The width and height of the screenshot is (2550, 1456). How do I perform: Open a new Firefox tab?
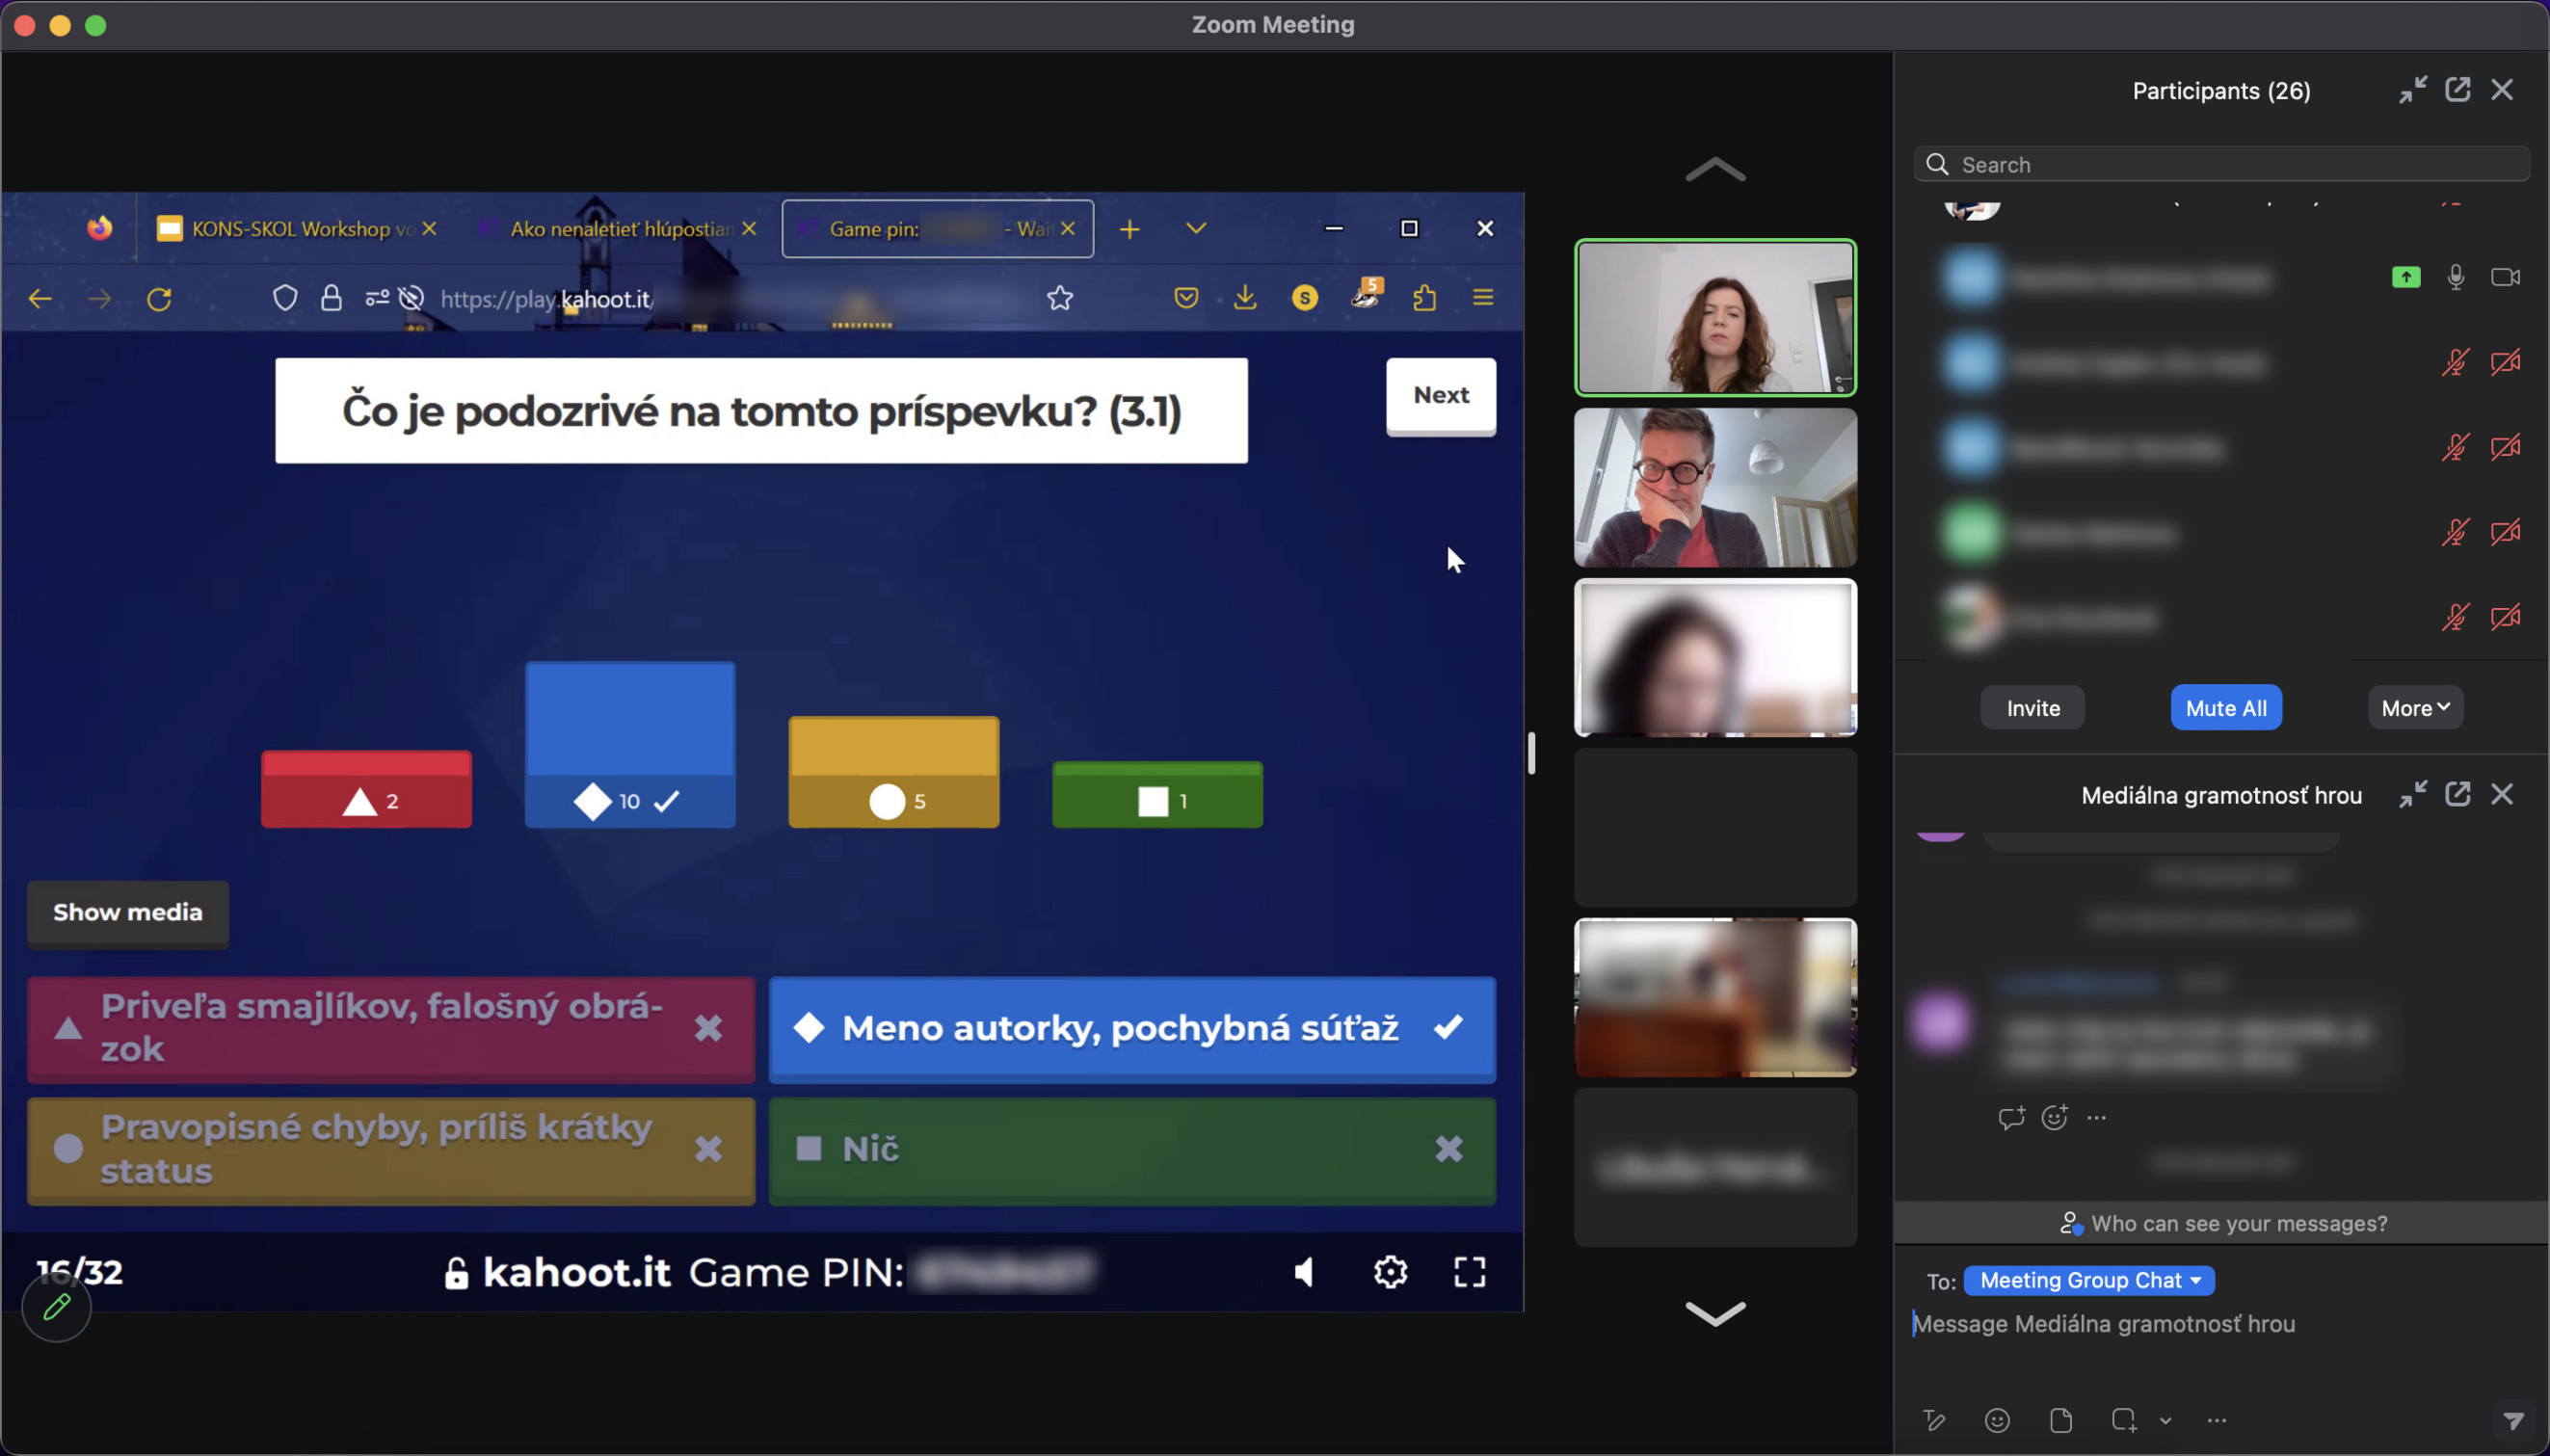coord(1129,229)
